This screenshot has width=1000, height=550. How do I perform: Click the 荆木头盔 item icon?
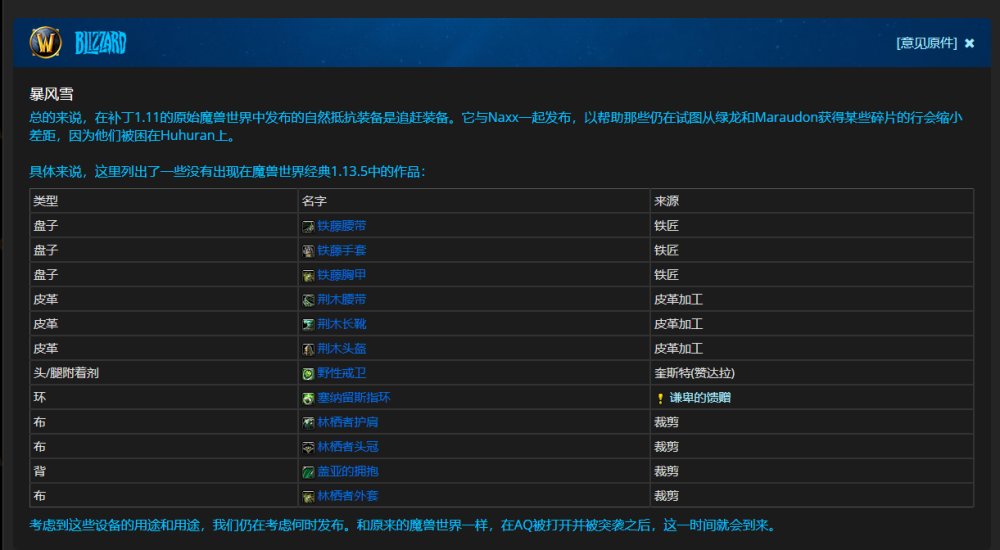pyautogui.click(x=308, y=350)
